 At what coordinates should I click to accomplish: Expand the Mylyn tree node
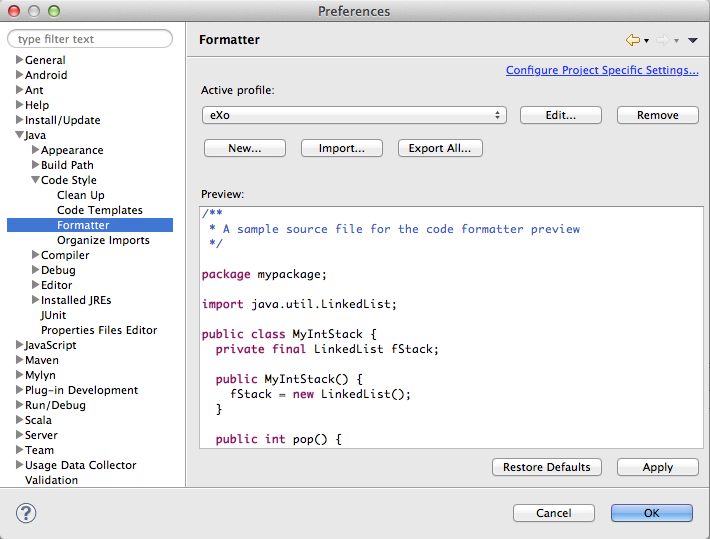(19, 375)
